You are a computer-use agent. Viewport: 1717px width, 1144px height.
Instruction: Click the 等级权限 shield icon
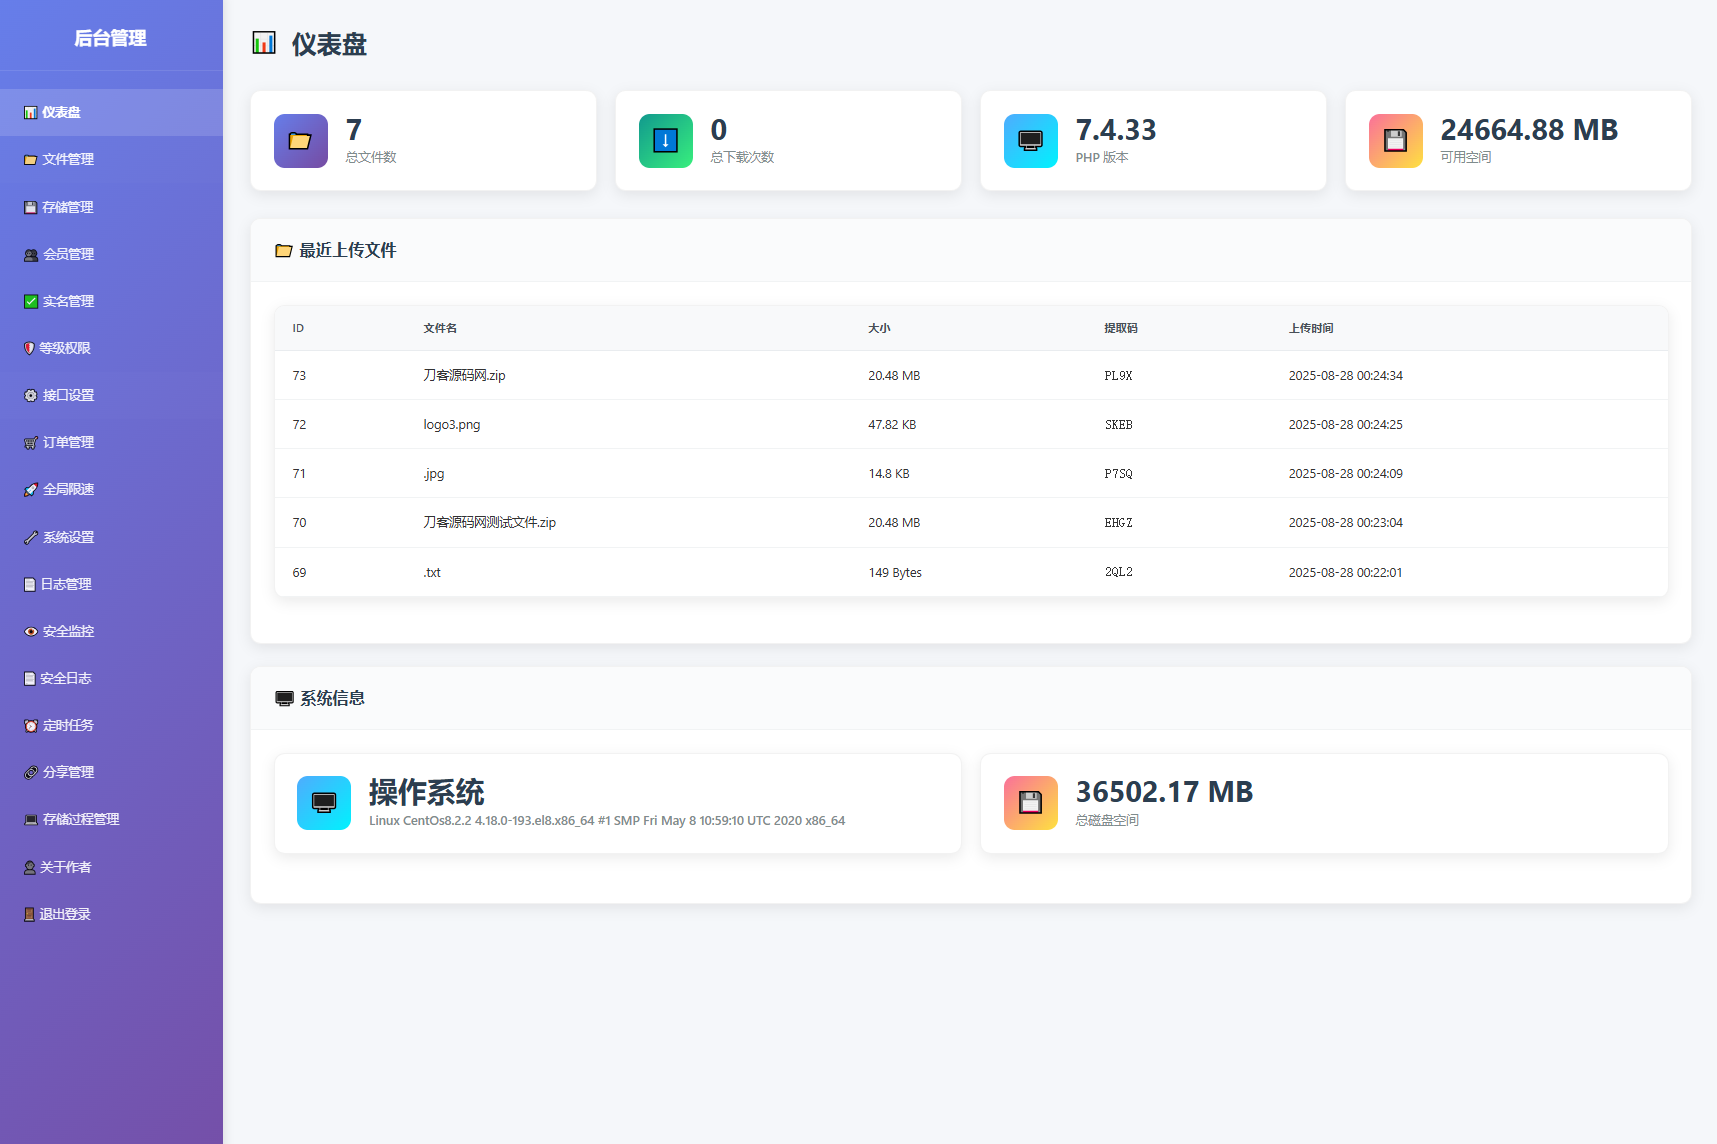(29, 347)
